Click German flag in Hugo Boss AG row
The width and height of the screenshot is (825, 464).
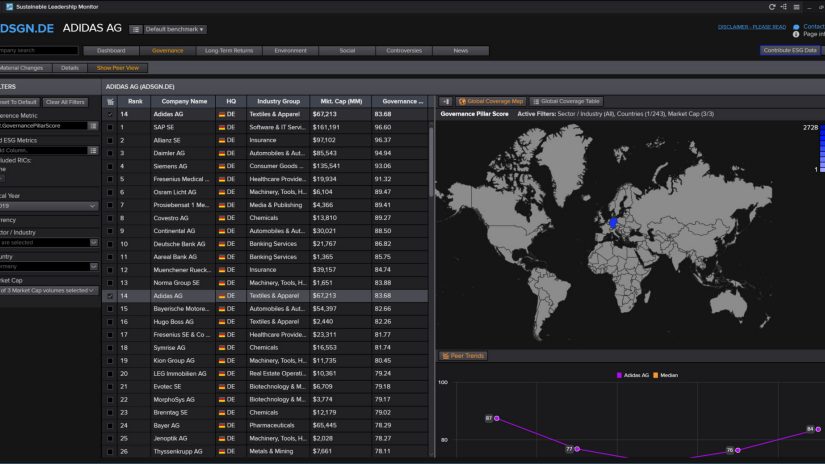coord(222,322)
